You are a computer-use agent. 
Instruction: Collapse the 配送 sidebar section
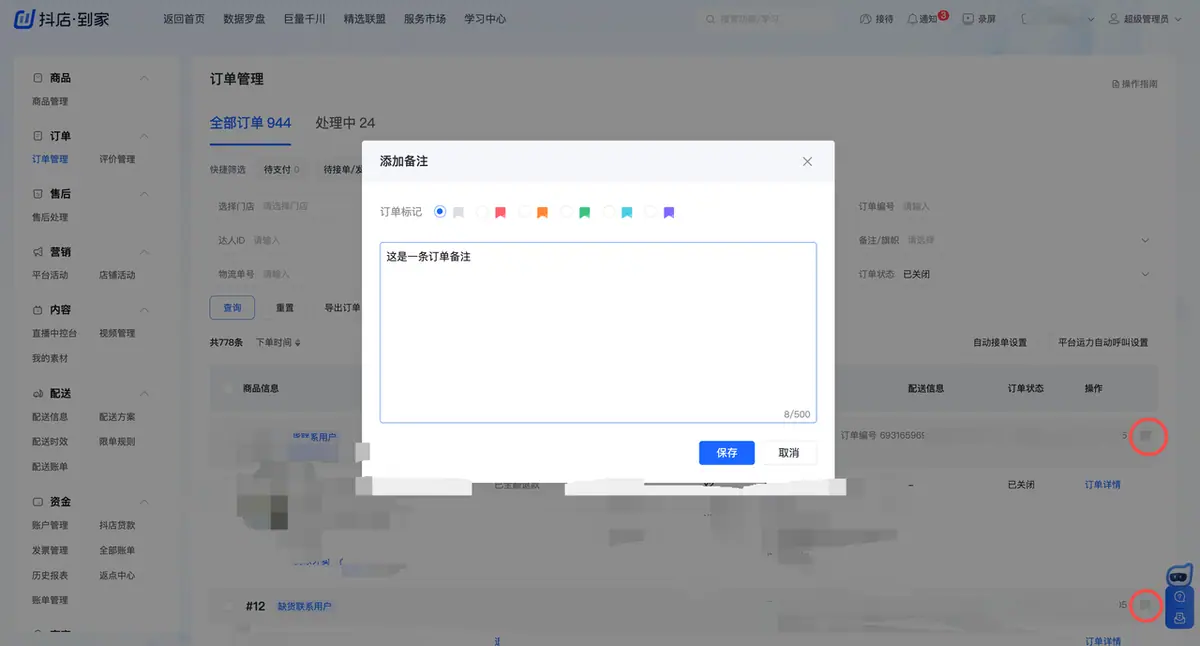(x=144, y=394)
